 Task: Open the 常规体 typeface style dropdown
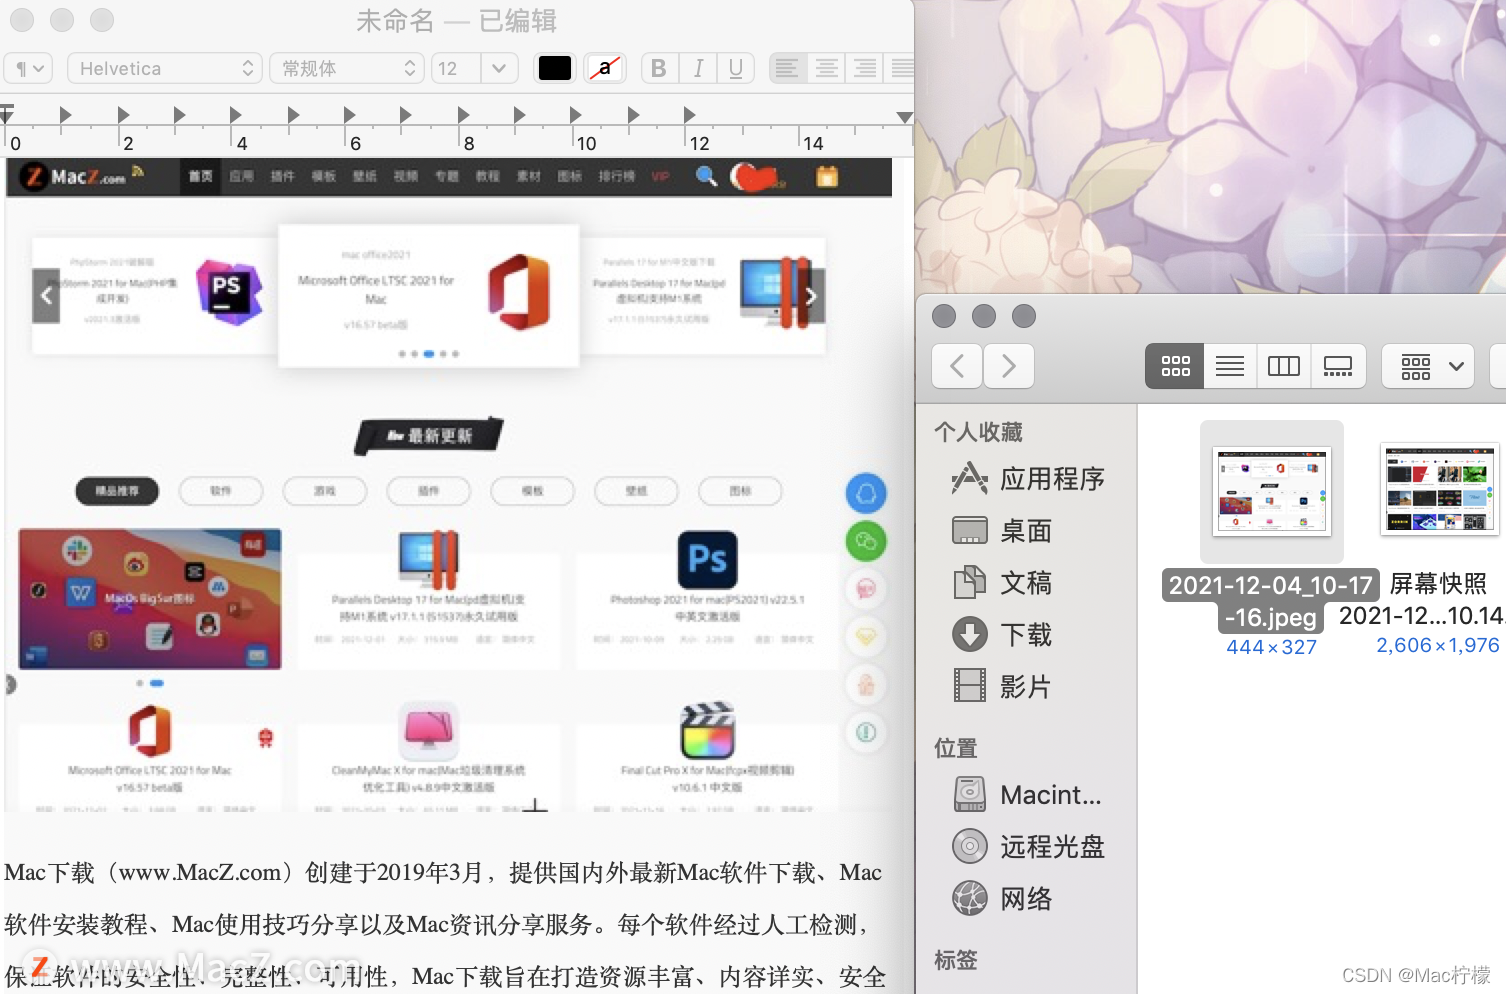click(x=347, y=68)
